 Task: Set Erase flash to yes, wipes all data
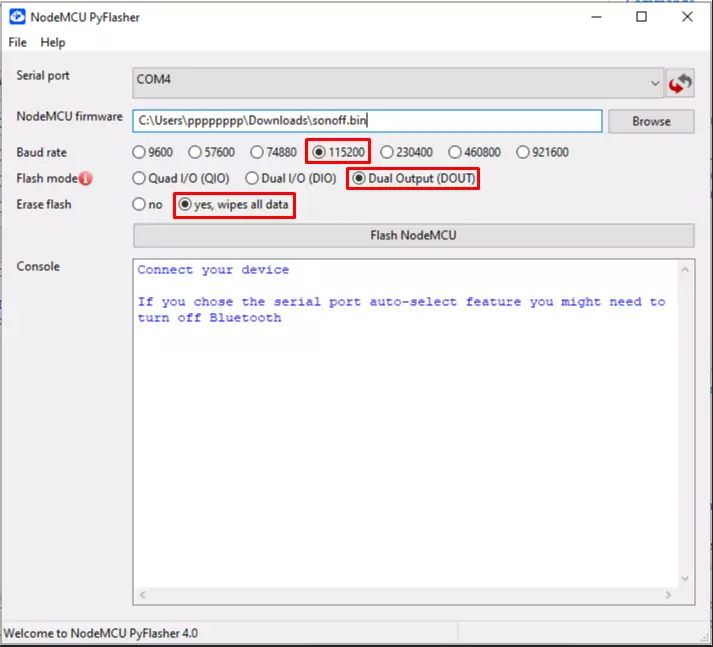point(234,205)
